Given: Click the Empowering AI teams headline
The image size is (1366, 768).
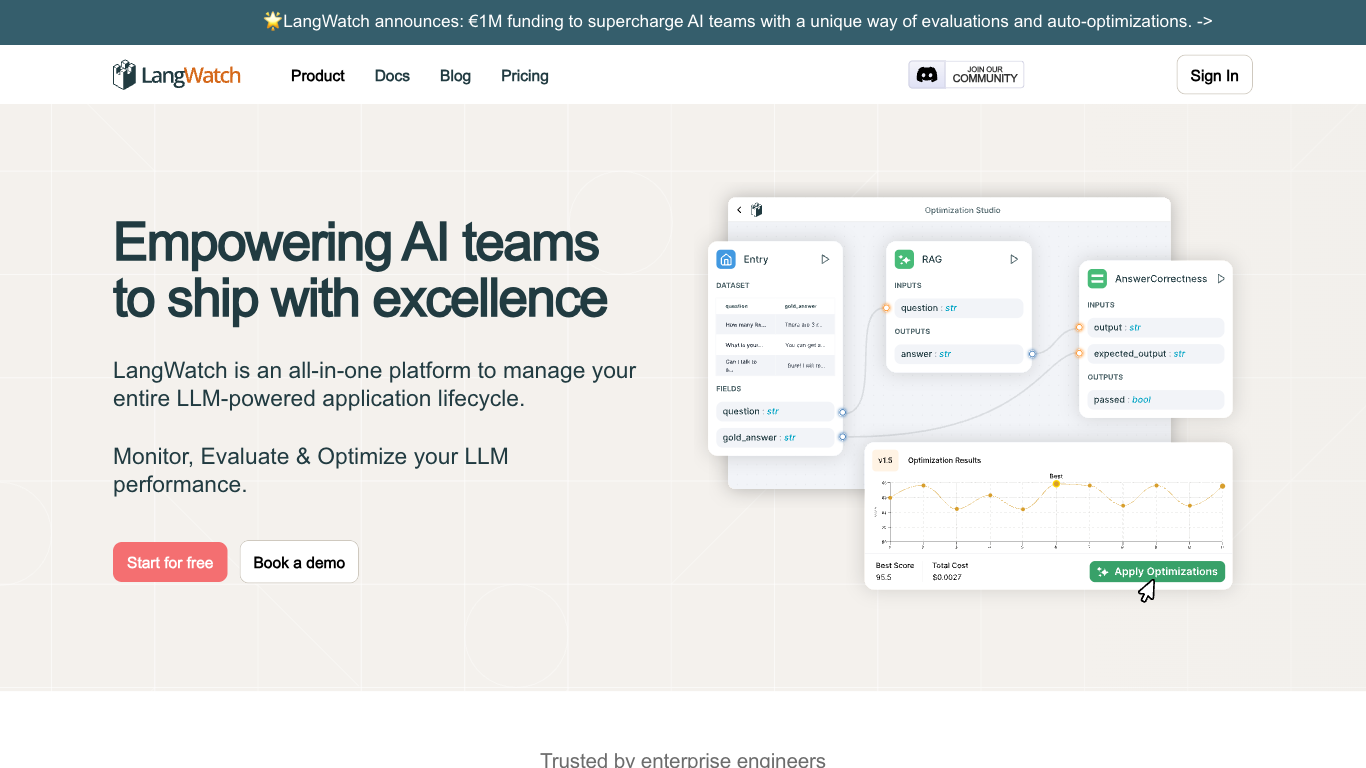Looking at the screenshot, I should pyautogui.click(x=360, y=270).
